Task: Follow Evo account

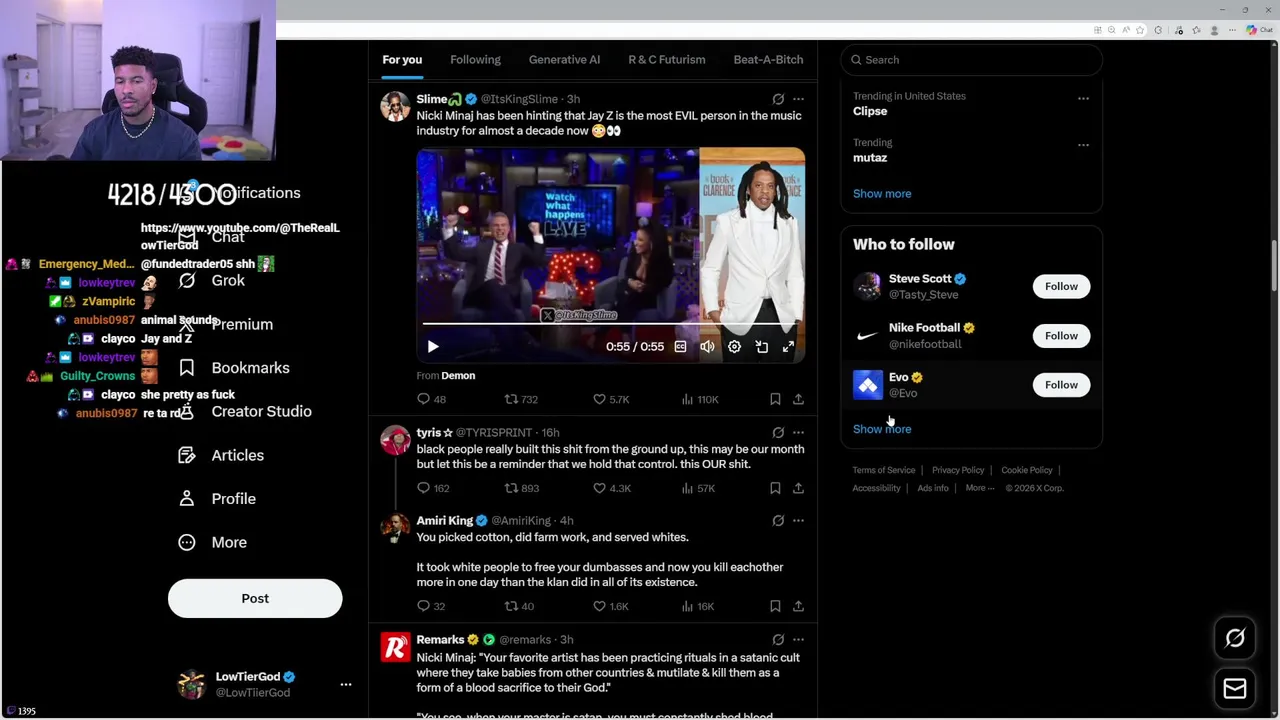Action: click(x=1061, y=385)
